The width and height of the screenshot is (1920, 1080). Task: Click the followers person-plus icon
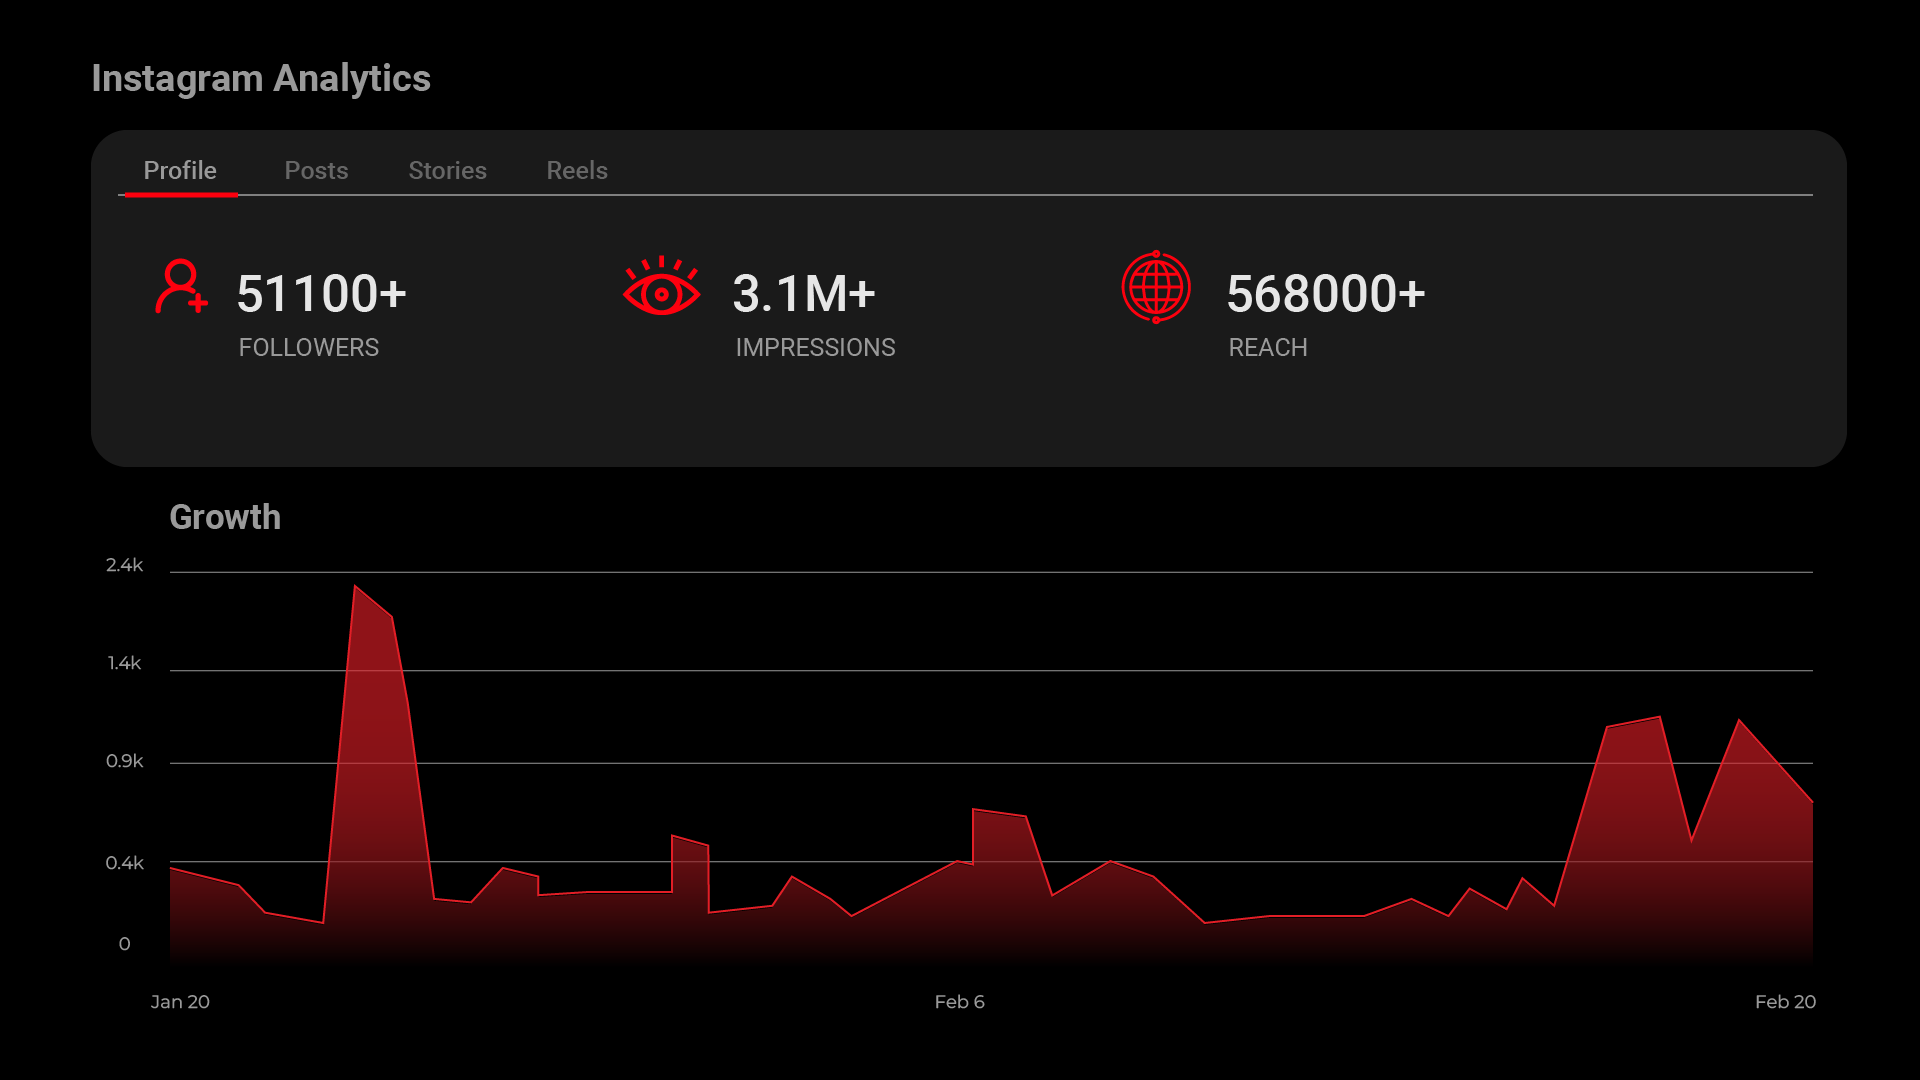click(181, 287)
